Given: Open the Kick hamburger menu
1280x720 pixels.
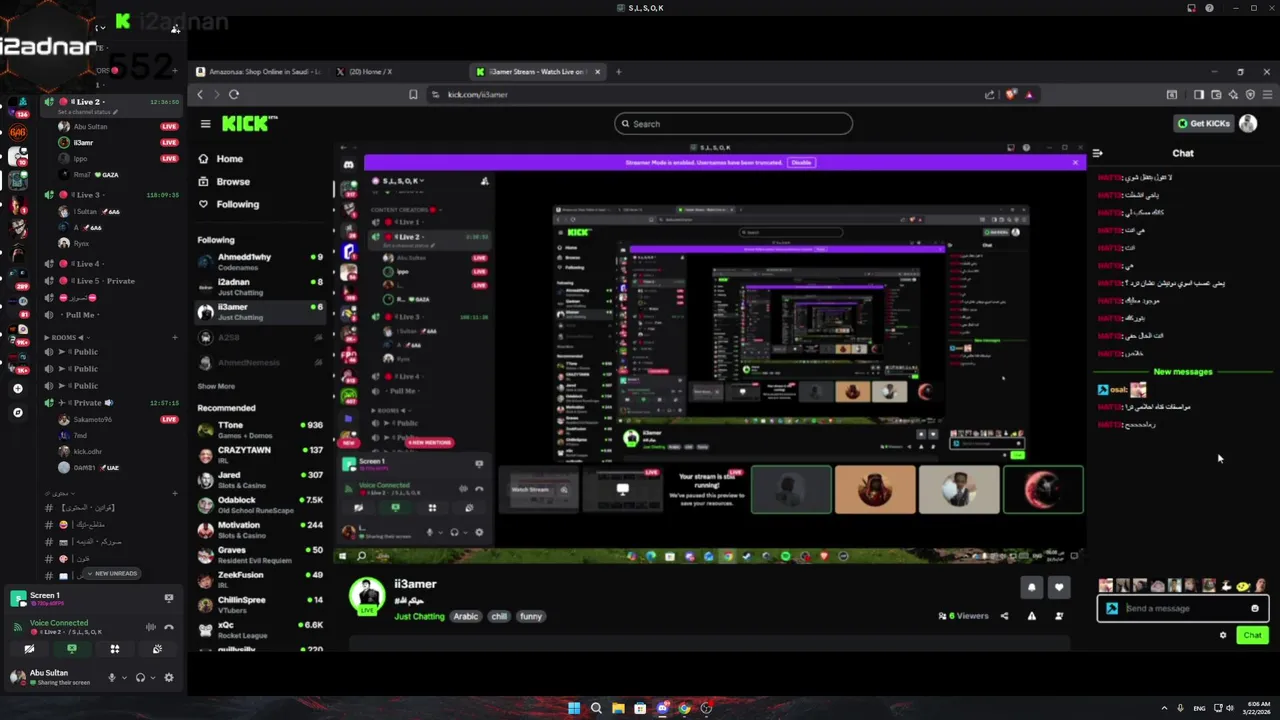Looking at the screenshot, I should click(x=205, y=124).
